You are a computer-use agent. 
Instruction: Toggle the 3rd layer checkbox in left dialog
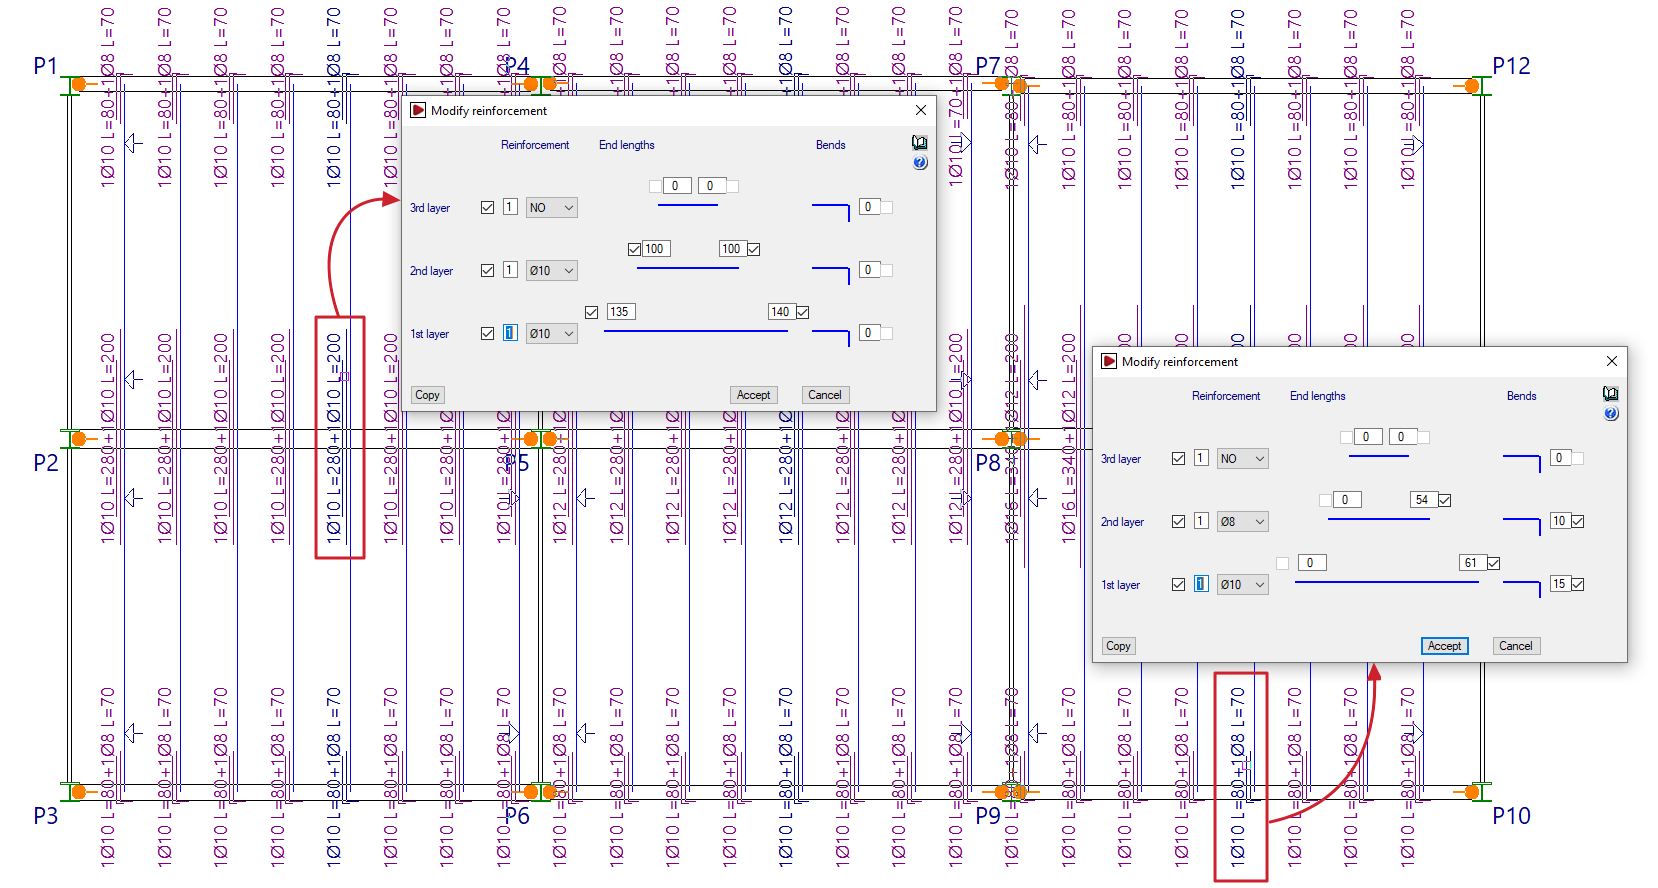(x=487, y=207)
